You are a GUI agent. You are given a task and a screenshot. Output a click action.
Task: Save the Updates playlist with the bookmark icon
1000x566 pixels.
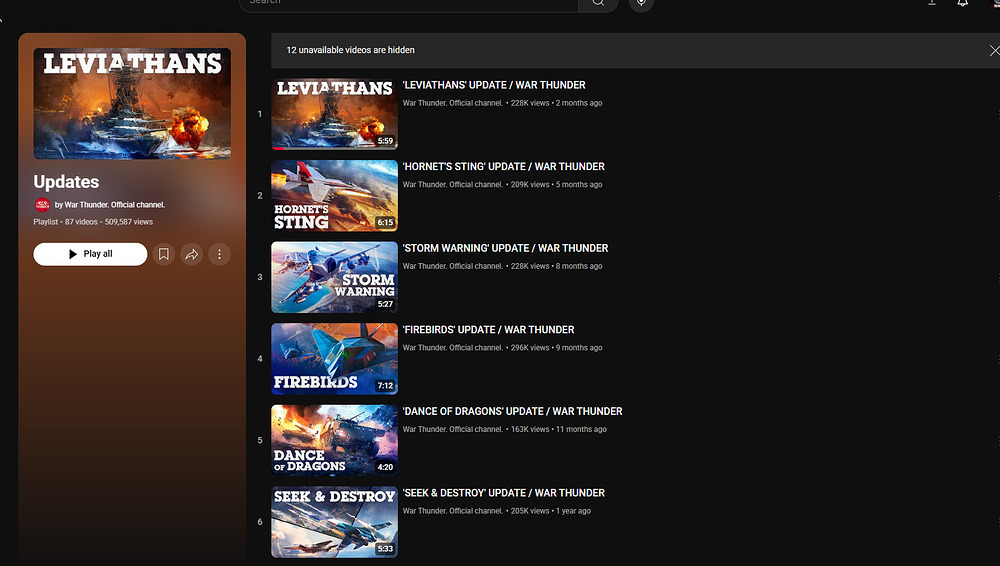[163, 254]
